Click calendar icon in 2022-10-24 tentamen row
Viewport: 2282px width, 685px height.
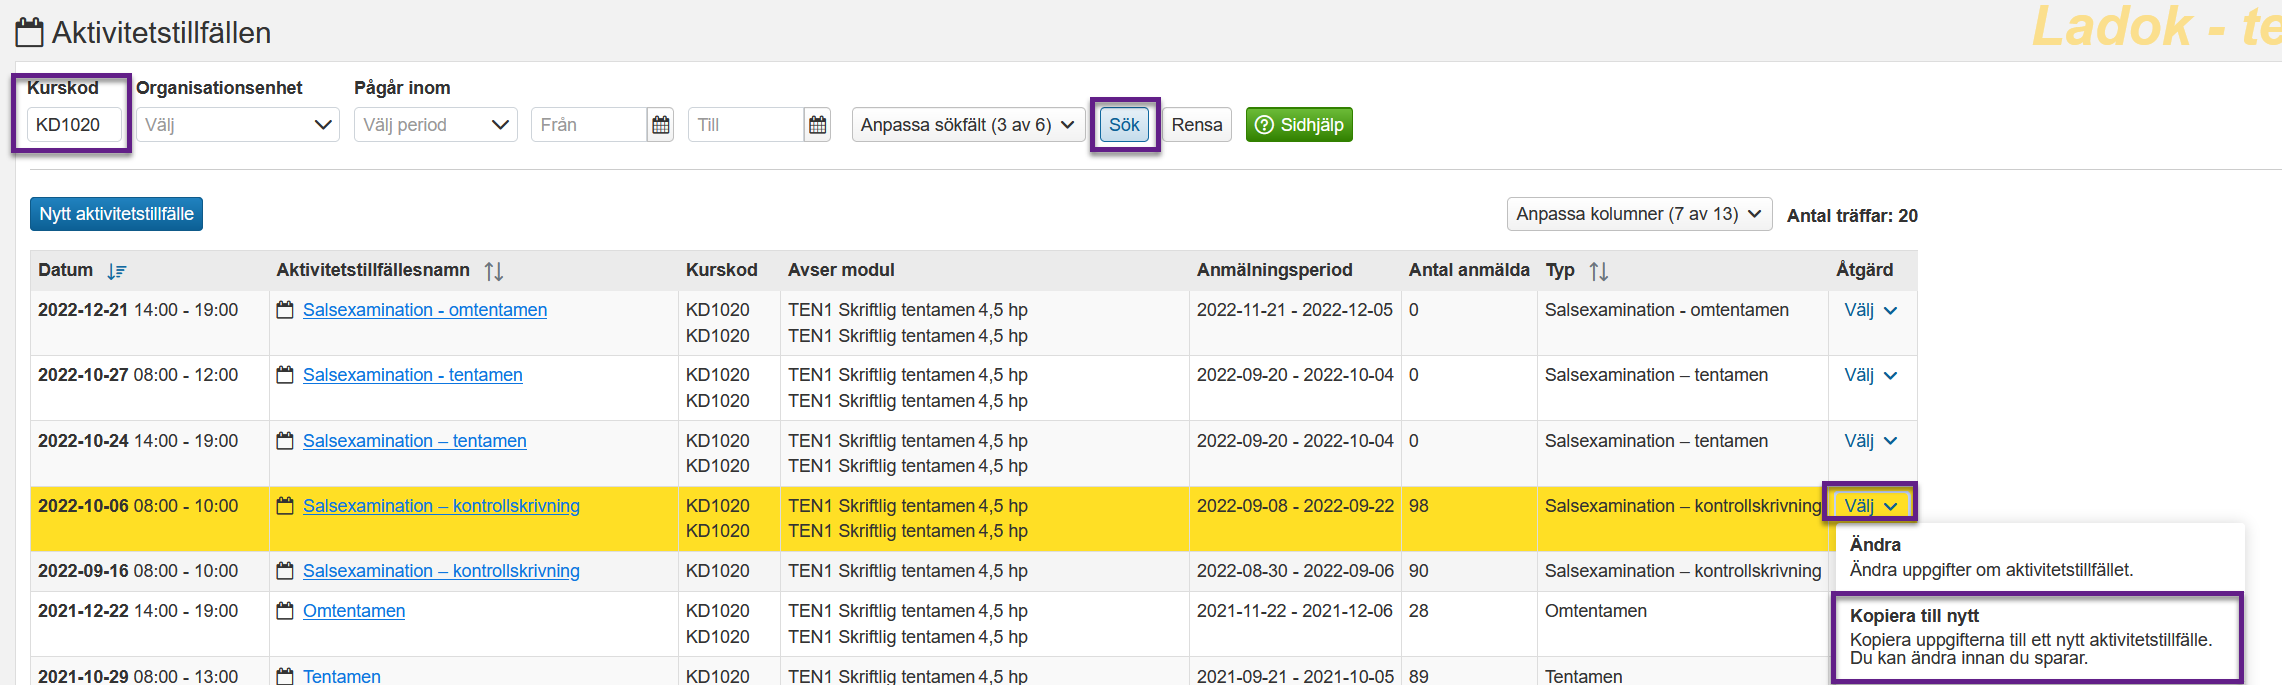tap(285, 441)
